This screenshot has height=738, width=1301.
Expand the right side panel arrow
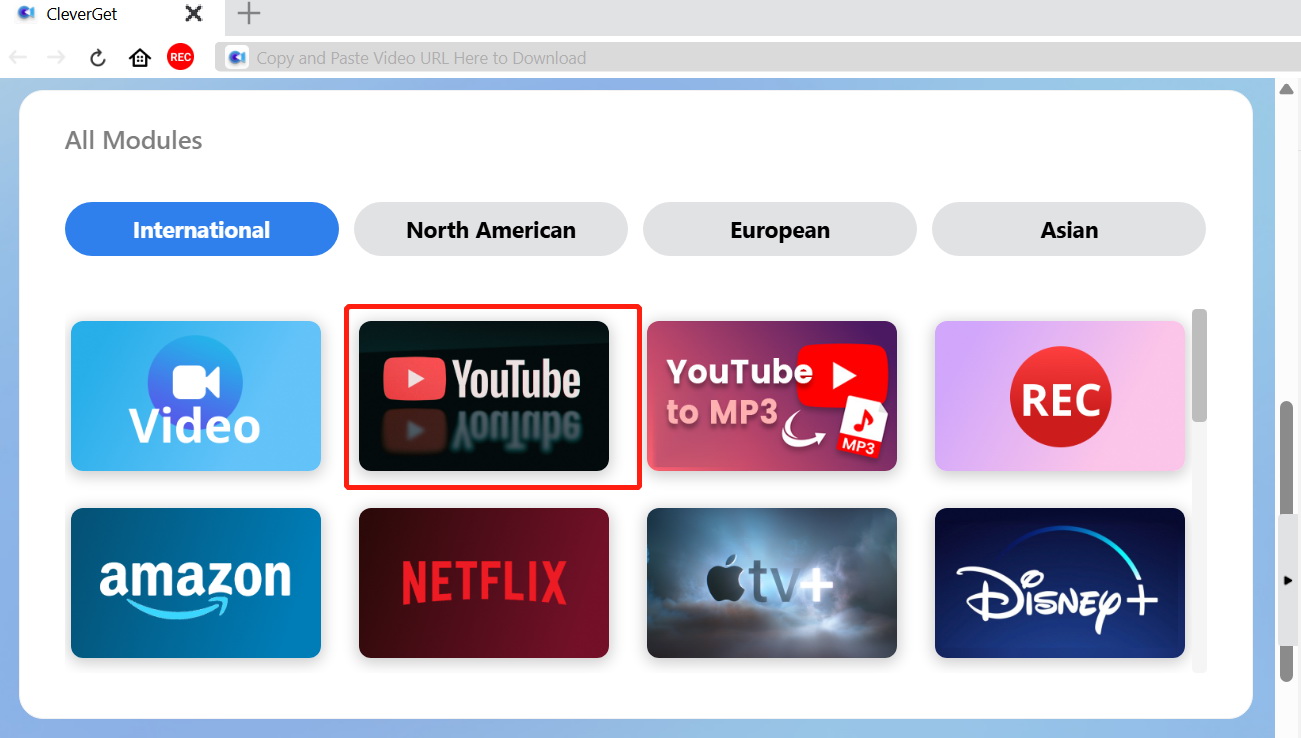tap(1288, 581)
